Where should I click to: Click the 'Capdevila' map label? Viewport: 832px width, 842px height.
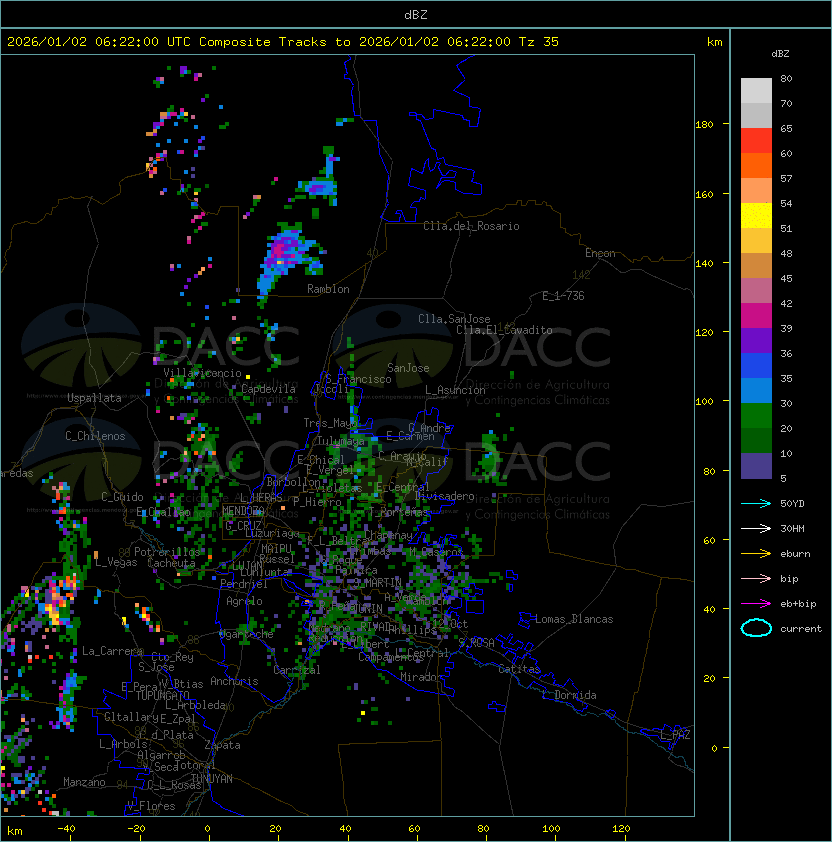click(268, 389)
